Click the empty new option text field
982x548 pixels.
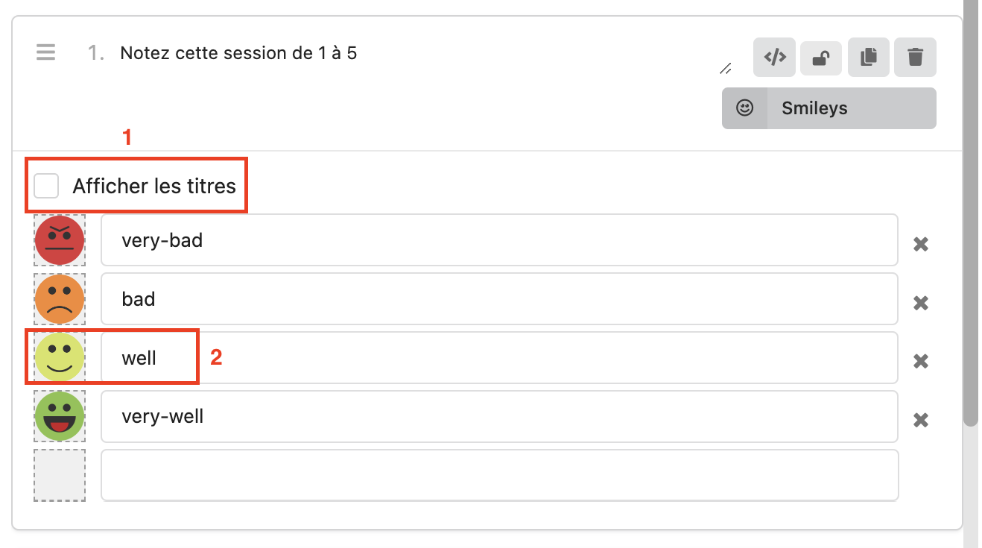(x=499, y=475)
